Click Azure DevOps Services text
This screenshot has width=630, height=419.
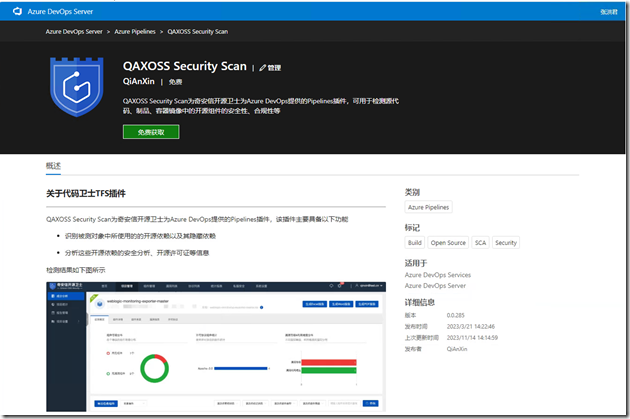click(438, 275)
